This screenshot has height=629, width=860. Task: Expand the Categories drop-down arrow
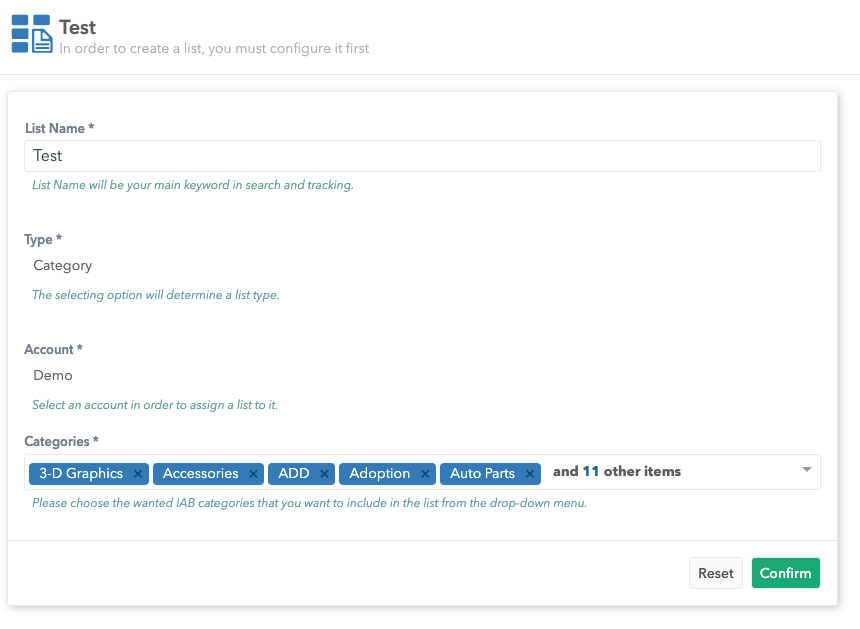coord(806,471)
